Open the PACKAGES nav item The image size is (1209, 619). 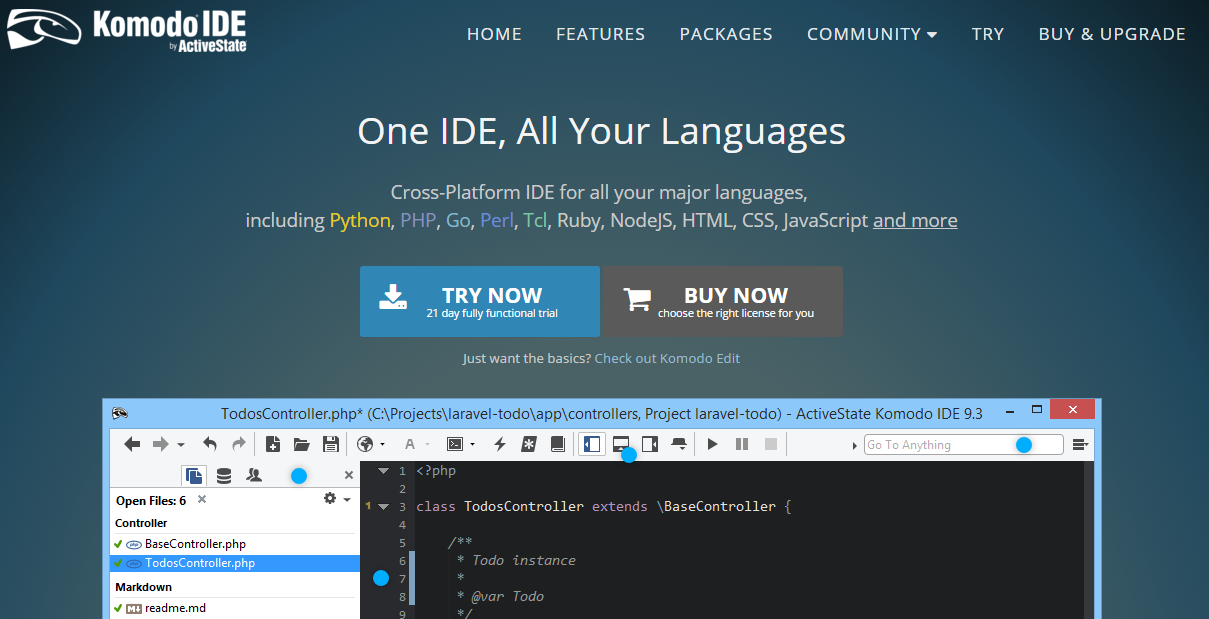726,34
